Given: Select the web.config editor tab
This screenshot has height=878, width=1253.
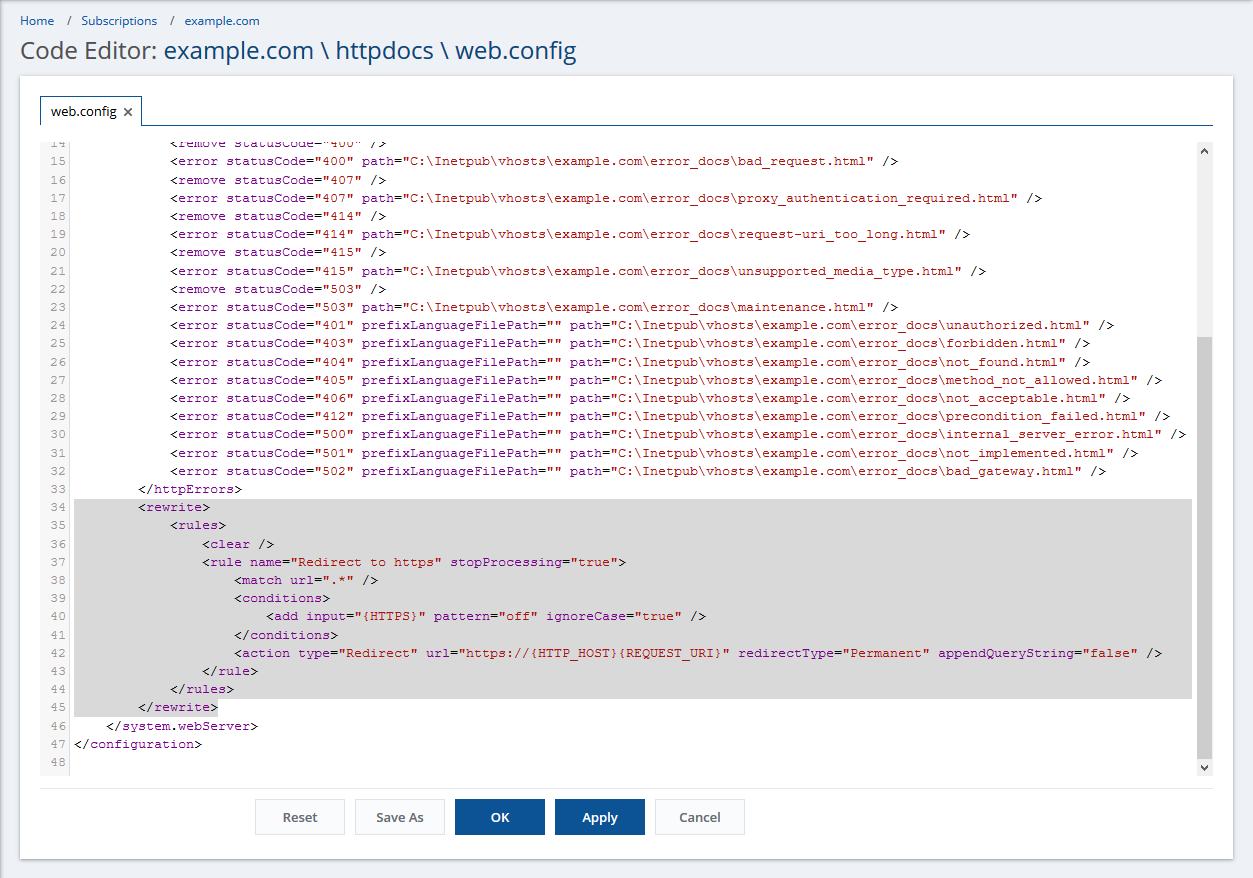Looking at the screenshot, I should tap(84, 111).
